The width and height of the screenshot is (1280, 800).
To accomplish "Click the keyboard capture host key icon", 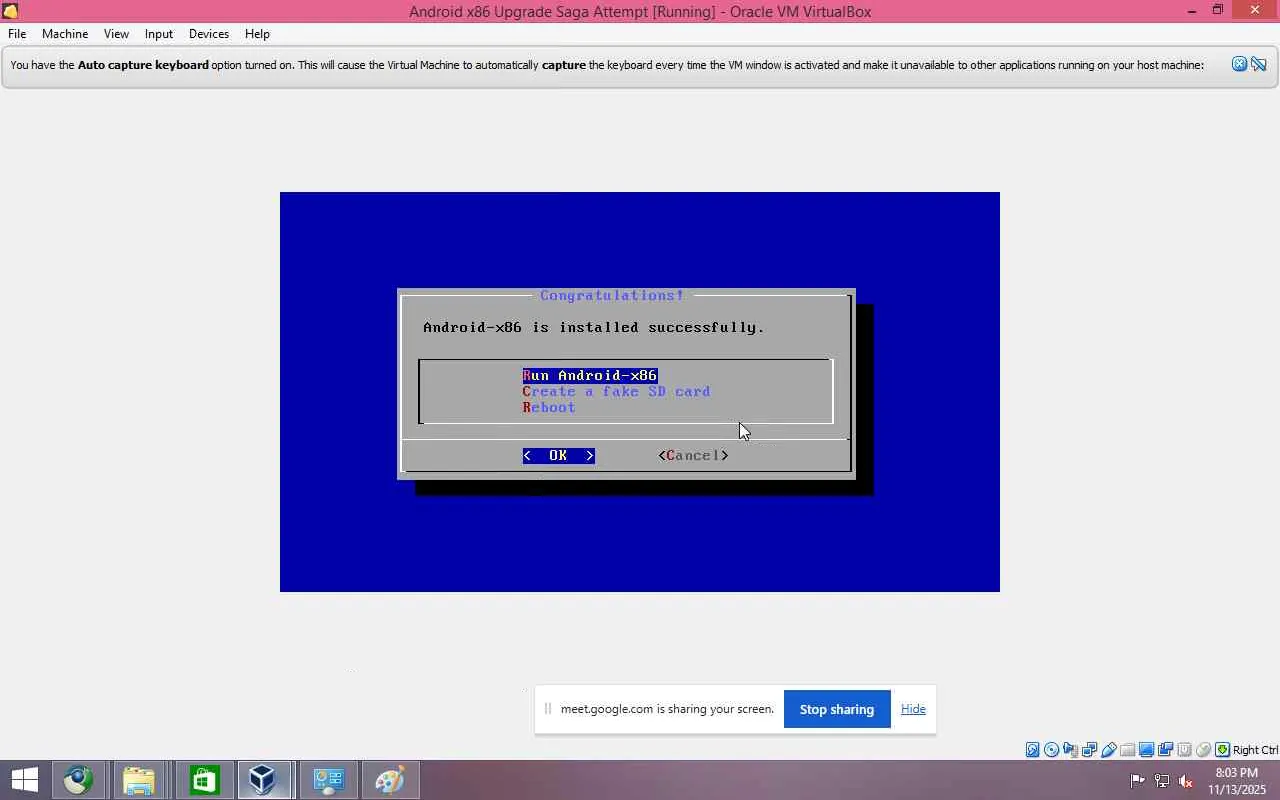I will point(1222,750).
